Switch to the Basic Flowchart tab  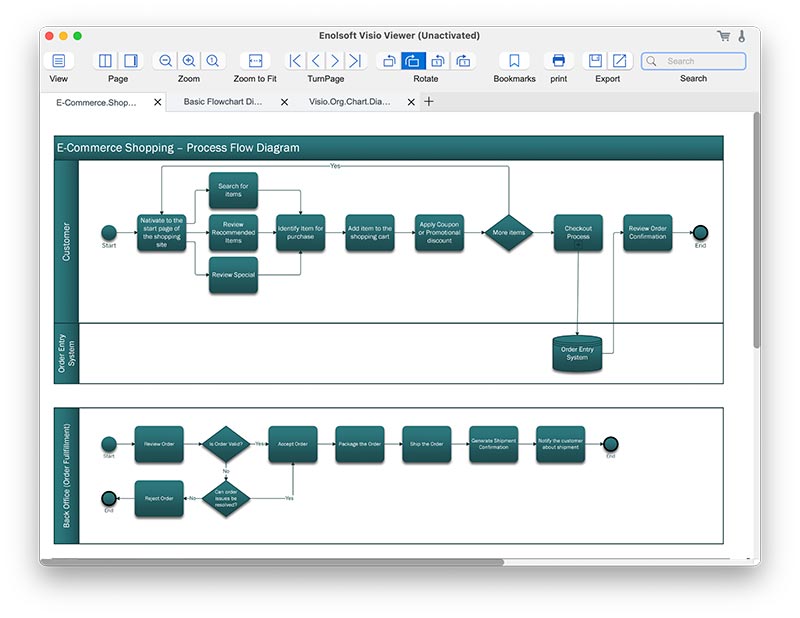(x=223, y=102)
